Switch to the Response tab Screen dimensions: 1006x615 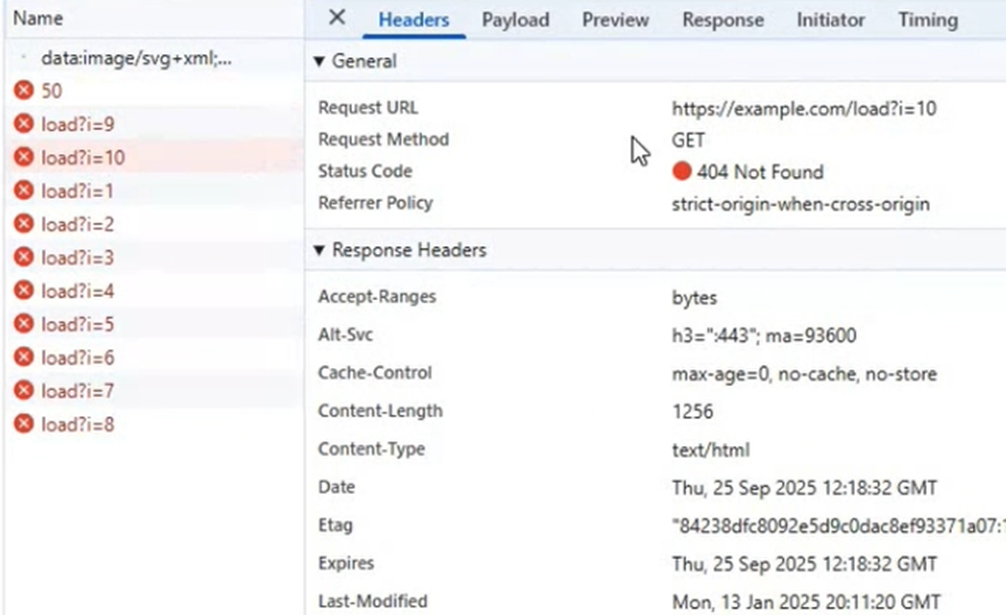(x=722, y=20)
